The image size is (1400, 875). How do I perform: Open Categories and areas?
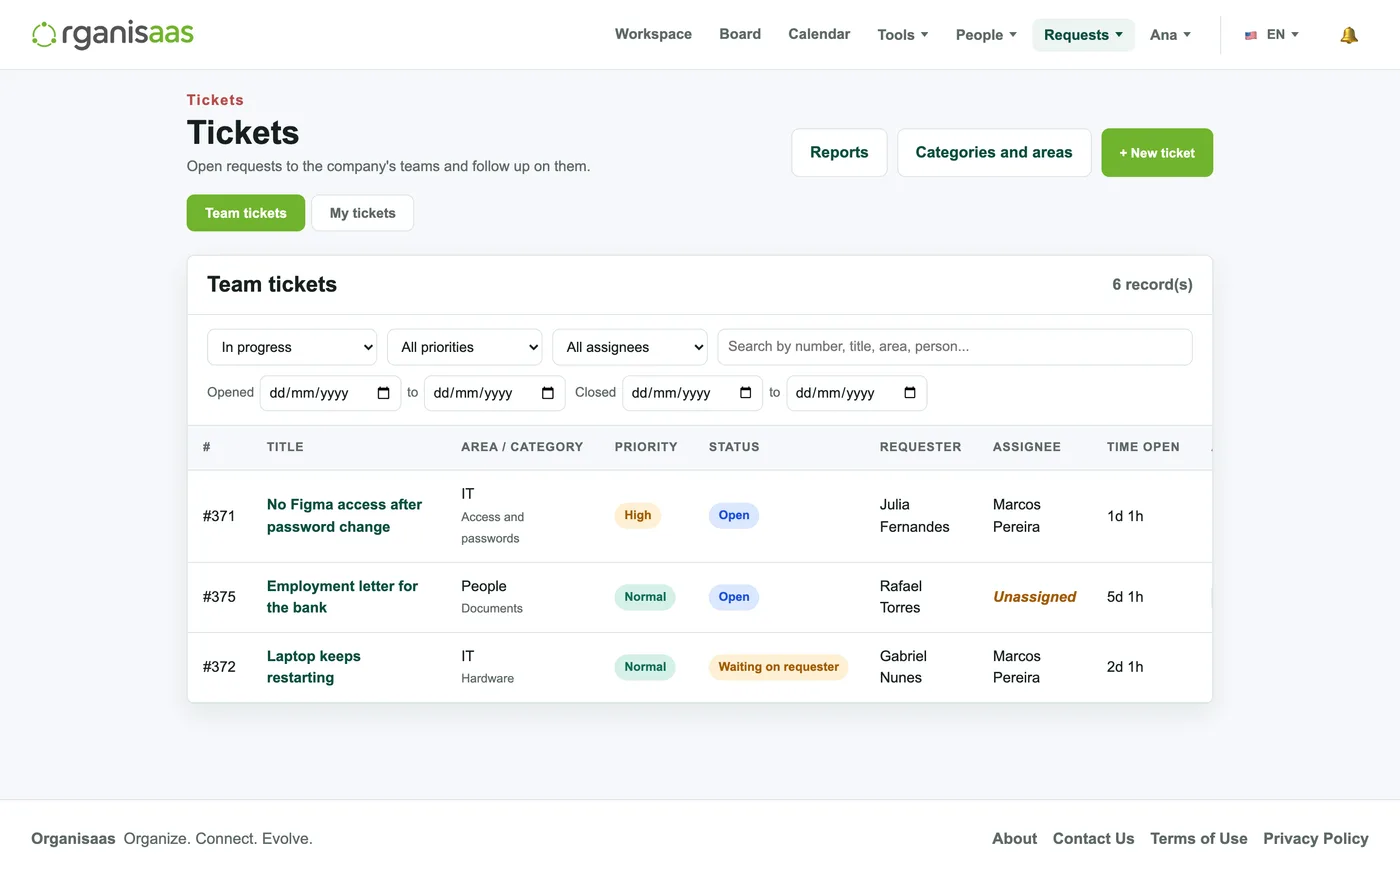click(994, 153)
